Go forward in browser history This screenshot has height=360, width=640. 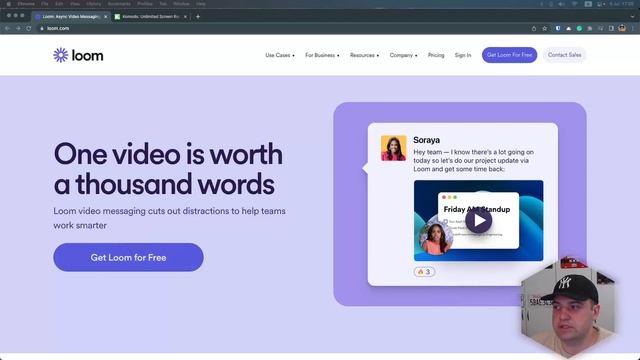[x=18, y=28]
